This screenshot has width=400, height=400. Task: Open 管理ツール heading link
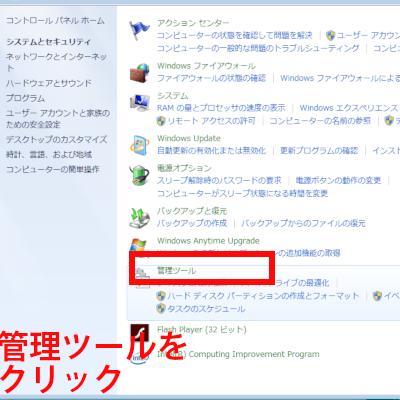(177, 271)
